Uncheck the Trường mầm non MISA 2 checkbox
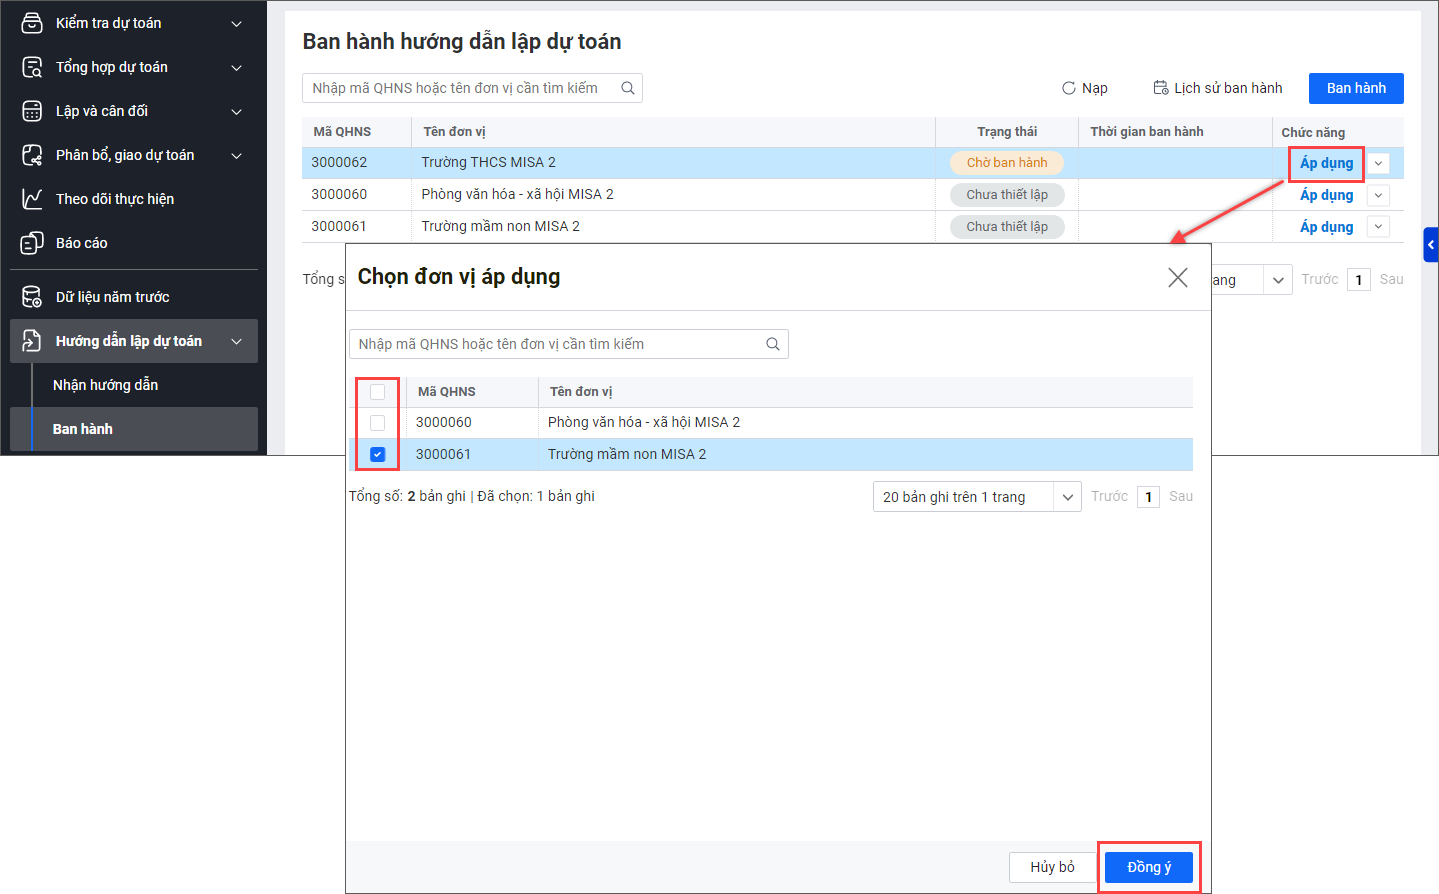The height and width of the screenshot is (894, 1439). point(377,454)
